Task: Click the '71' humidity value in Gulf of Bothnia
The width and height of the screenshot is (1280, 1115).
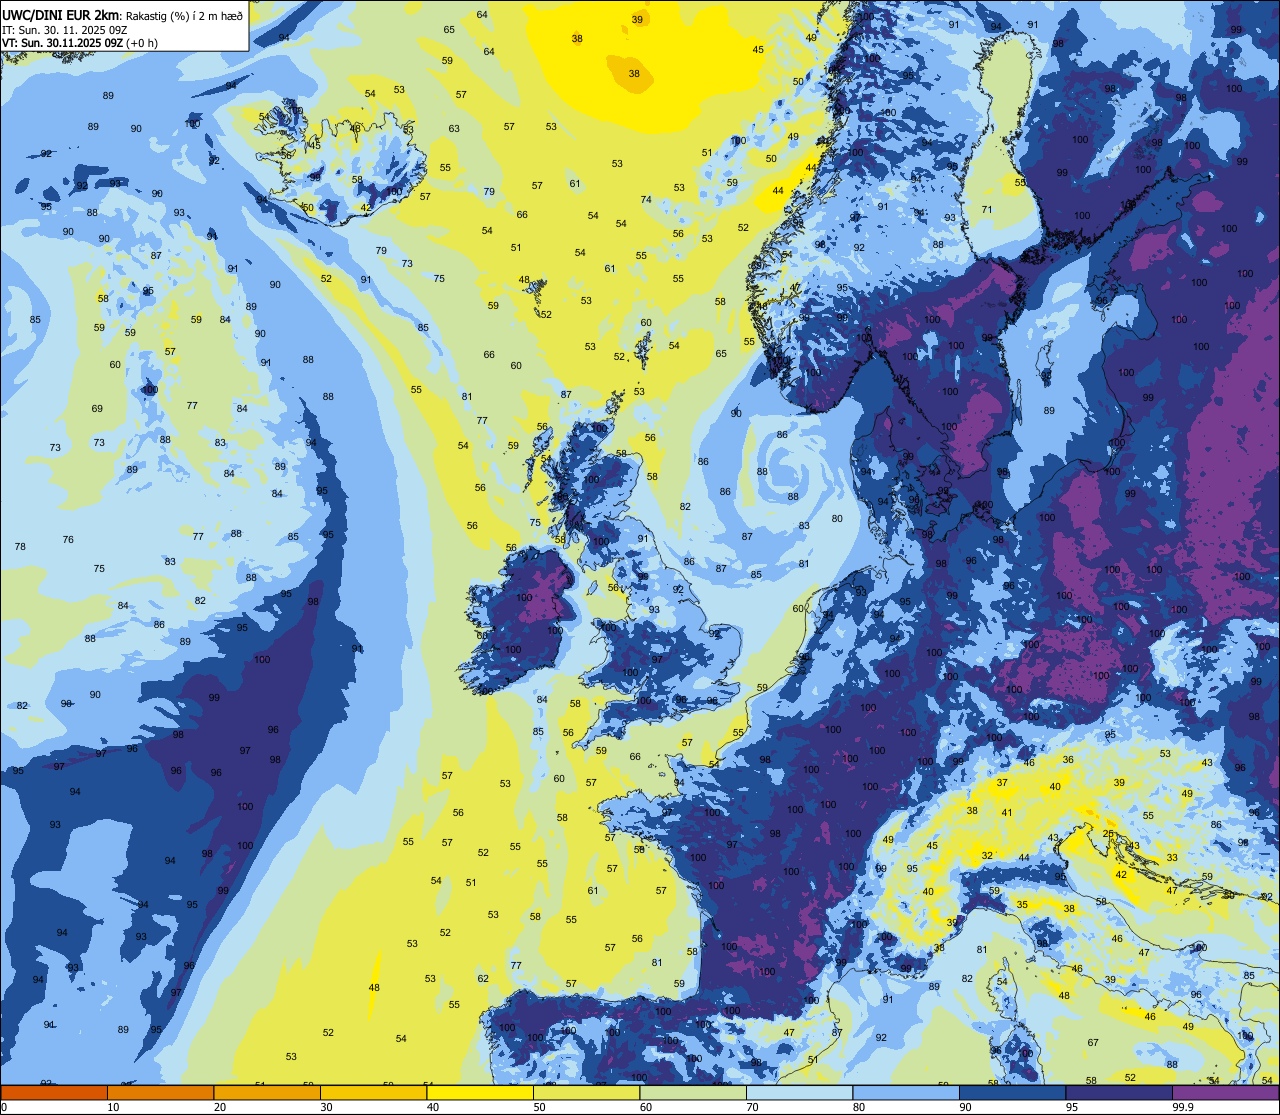Action: (986, 209)
